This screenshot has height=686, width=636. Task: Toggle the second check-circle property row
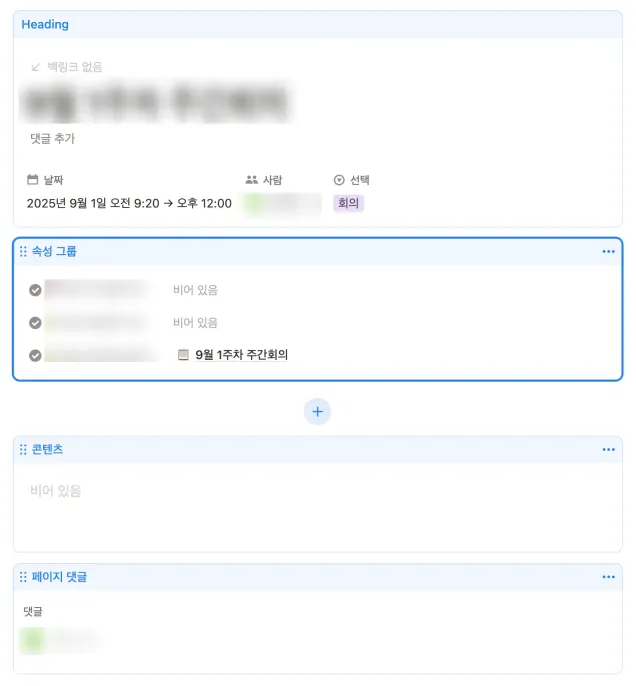click(x=35, y=323)
